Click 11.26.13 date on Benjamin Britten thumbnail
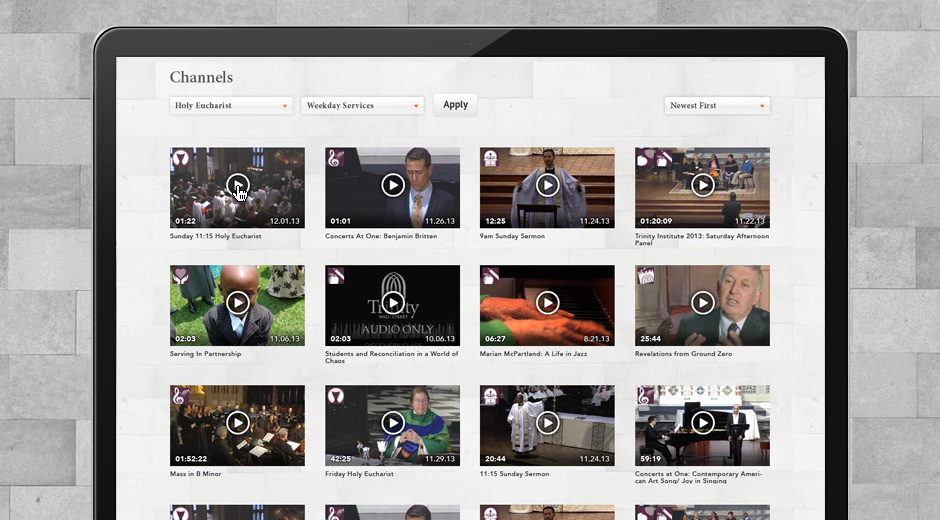Screen dimensions: 940x520 (x=439, y=221)
